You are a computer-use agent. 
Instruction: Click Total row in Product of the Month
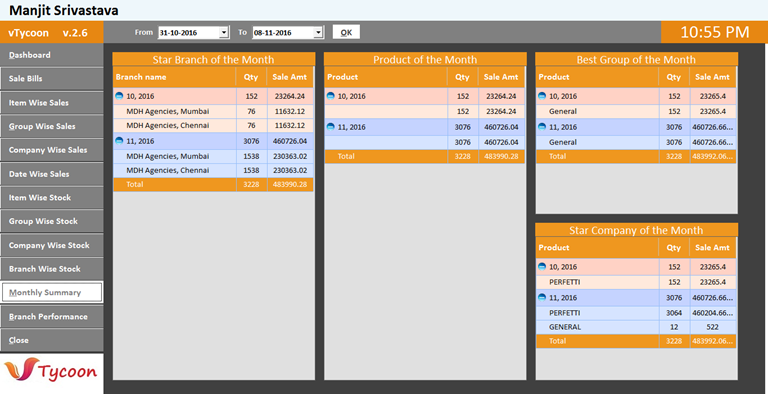[x=425, y=156]
